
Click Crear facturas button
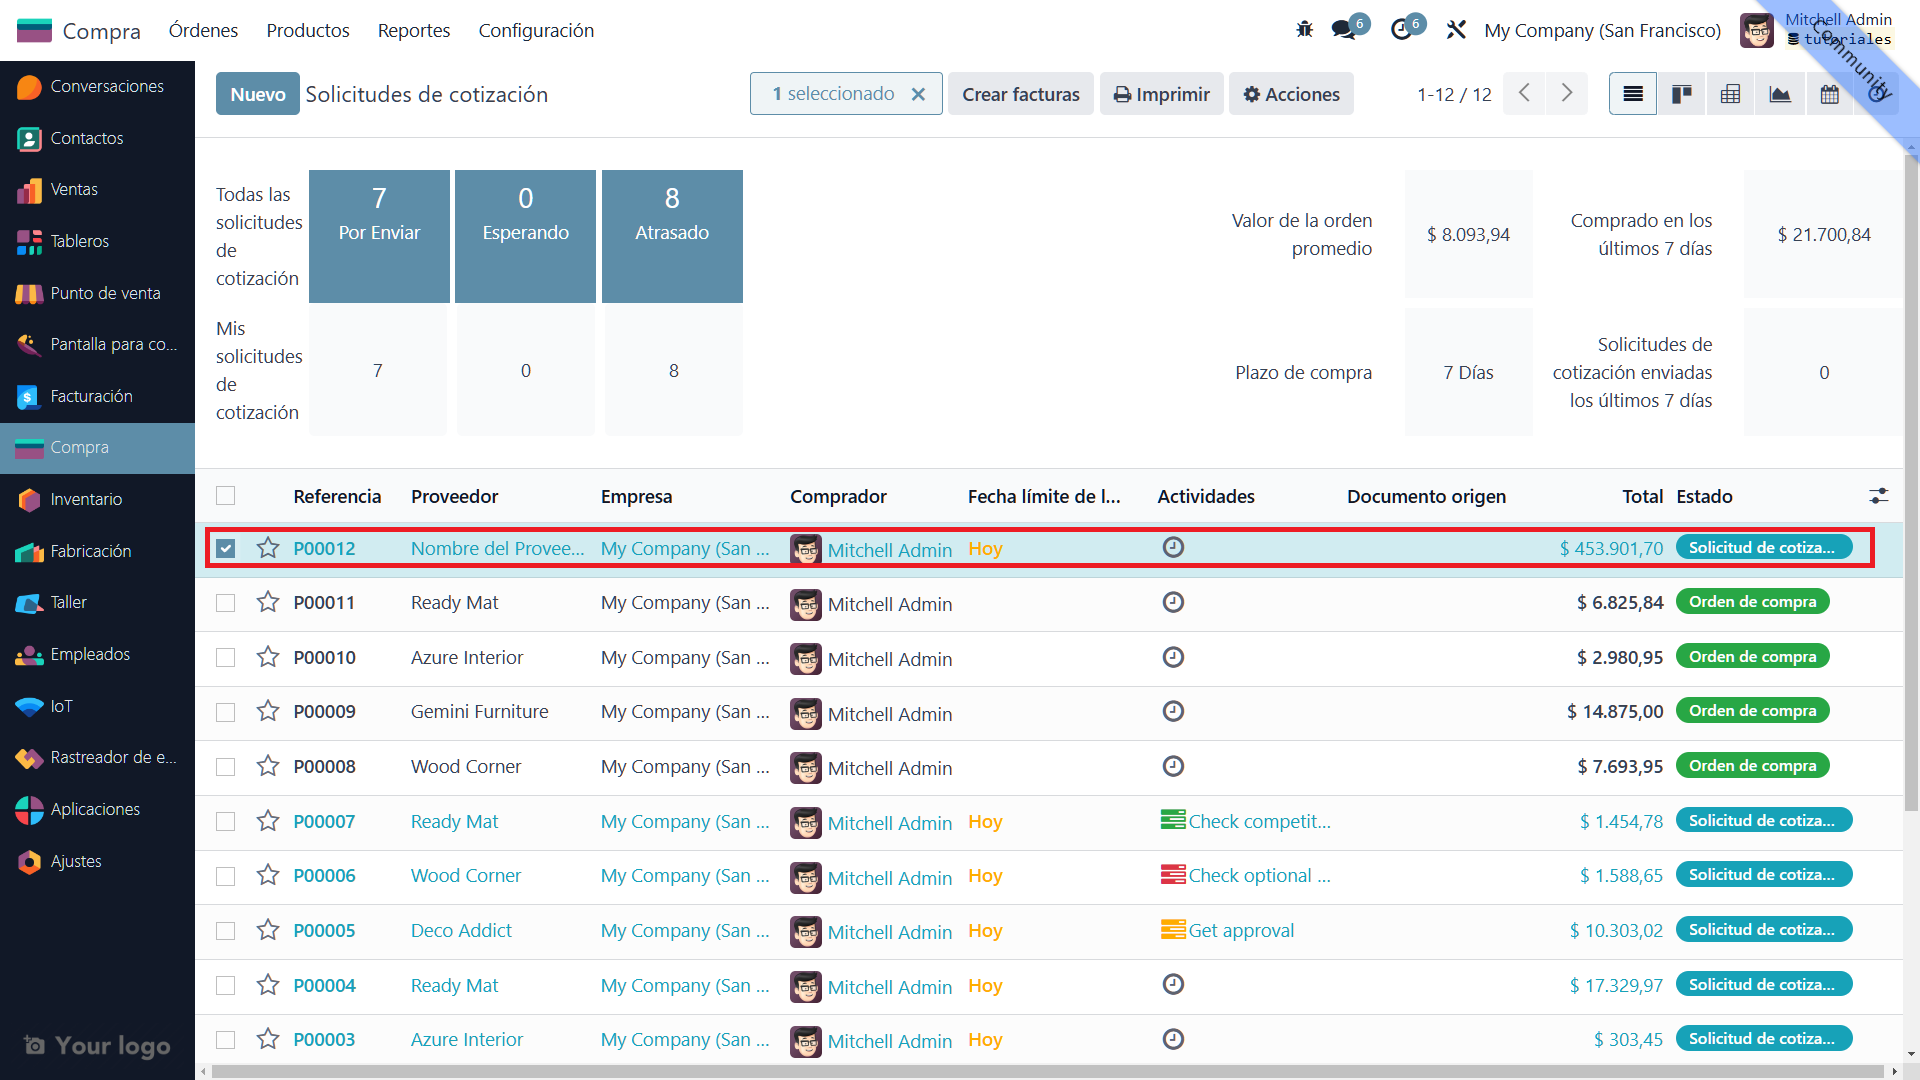click(x=1020, y=94)
